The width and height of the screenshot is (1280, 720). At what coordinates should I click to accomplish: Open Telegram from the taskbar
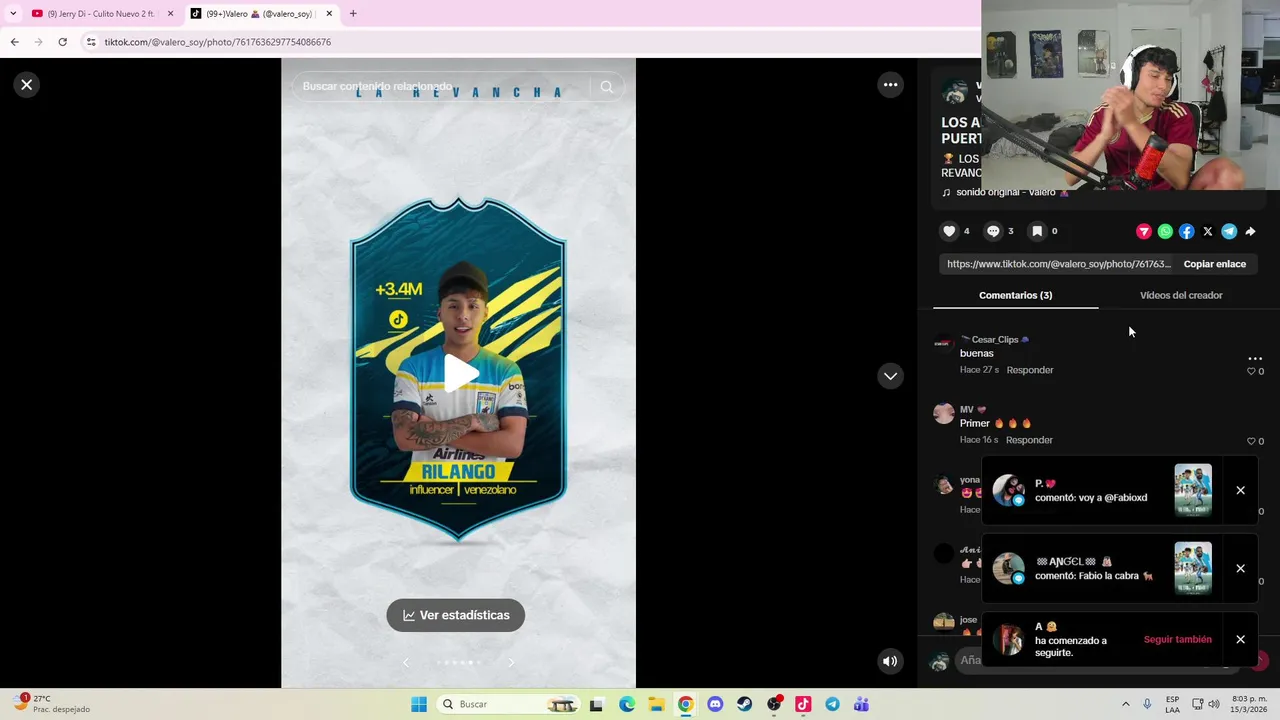click(x=832, y=704)
